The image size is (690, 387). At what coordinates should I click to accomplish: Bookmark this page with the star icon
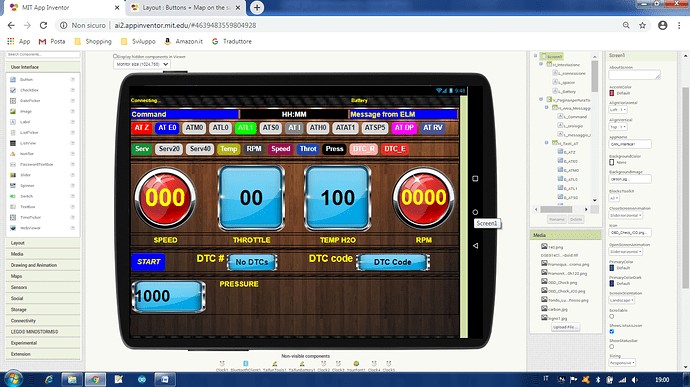[x=642, y=26]
